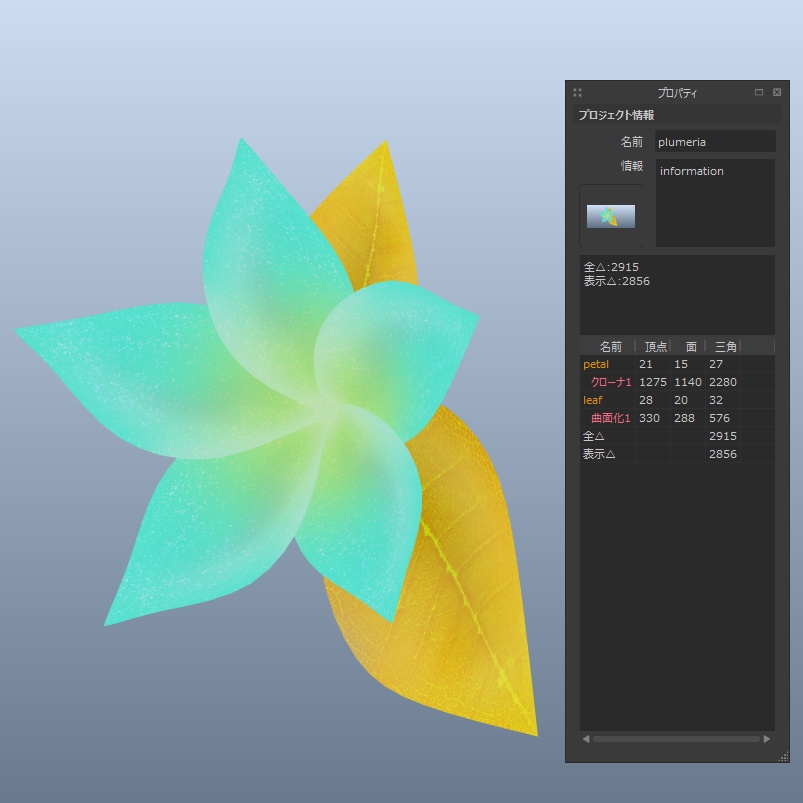Viewport: 803px width, 803px height.
Task: Click the 頂点 column header
Action: [x=655, y=346]
